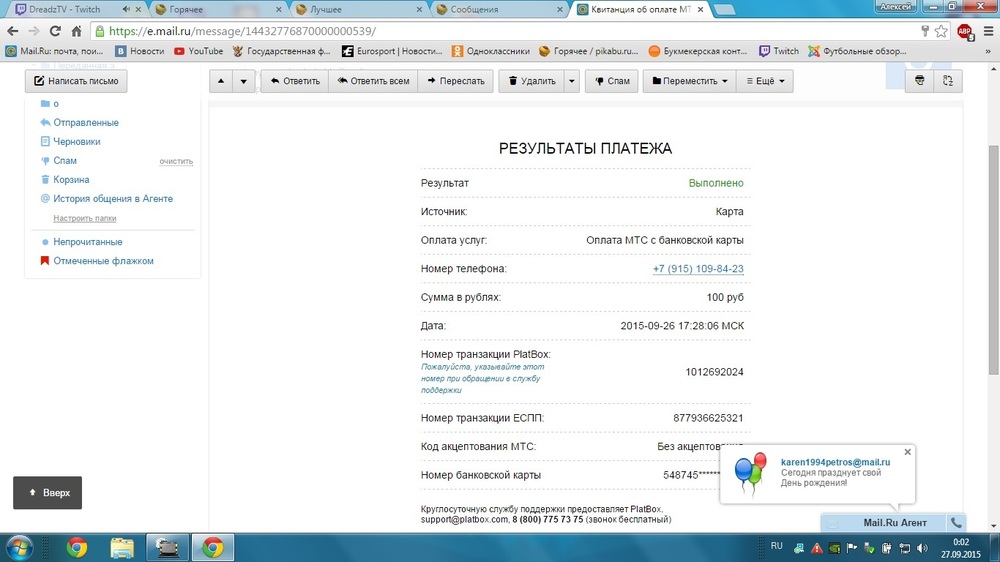
Task: Open folder named о in sidebar
Action: click(55, 103)
